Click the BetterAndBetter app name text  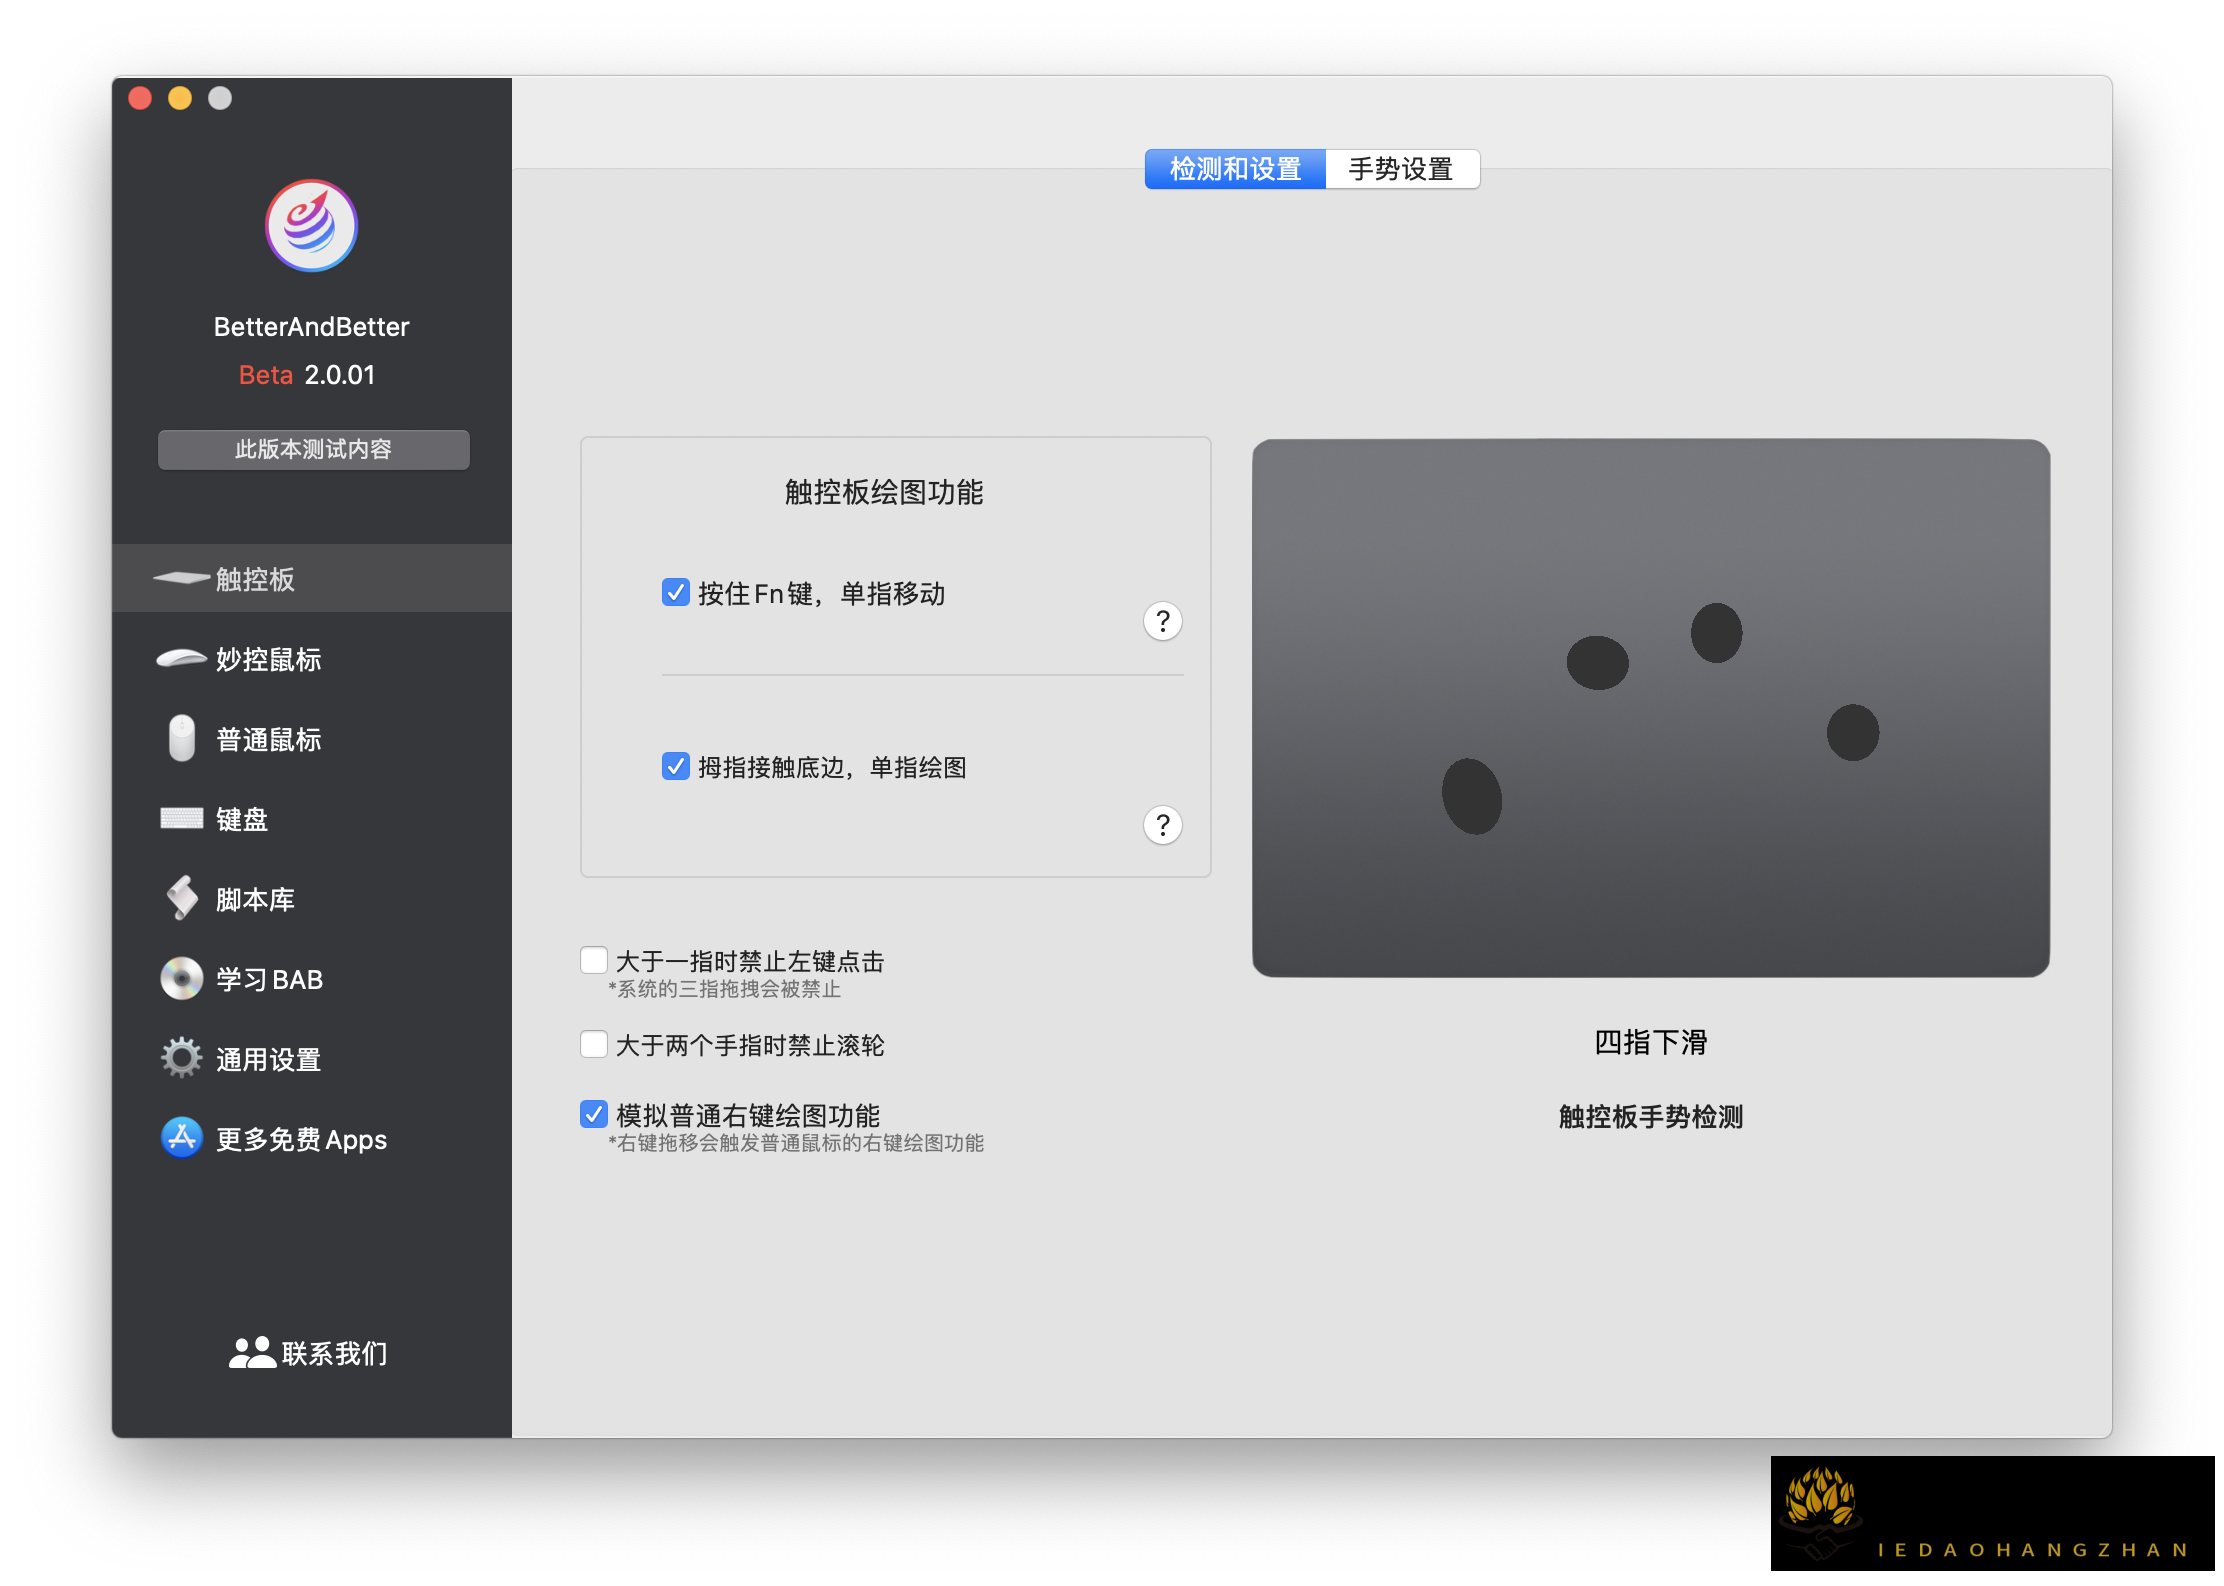coord(311,327)
